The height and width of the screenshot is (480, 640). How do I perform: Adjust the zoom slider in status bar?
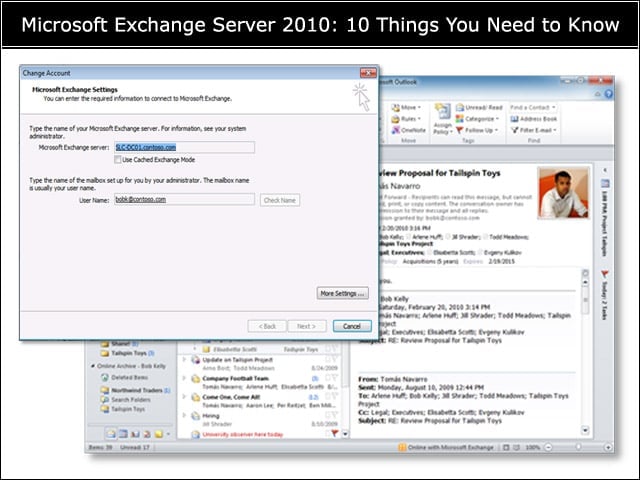pos(578,447)
